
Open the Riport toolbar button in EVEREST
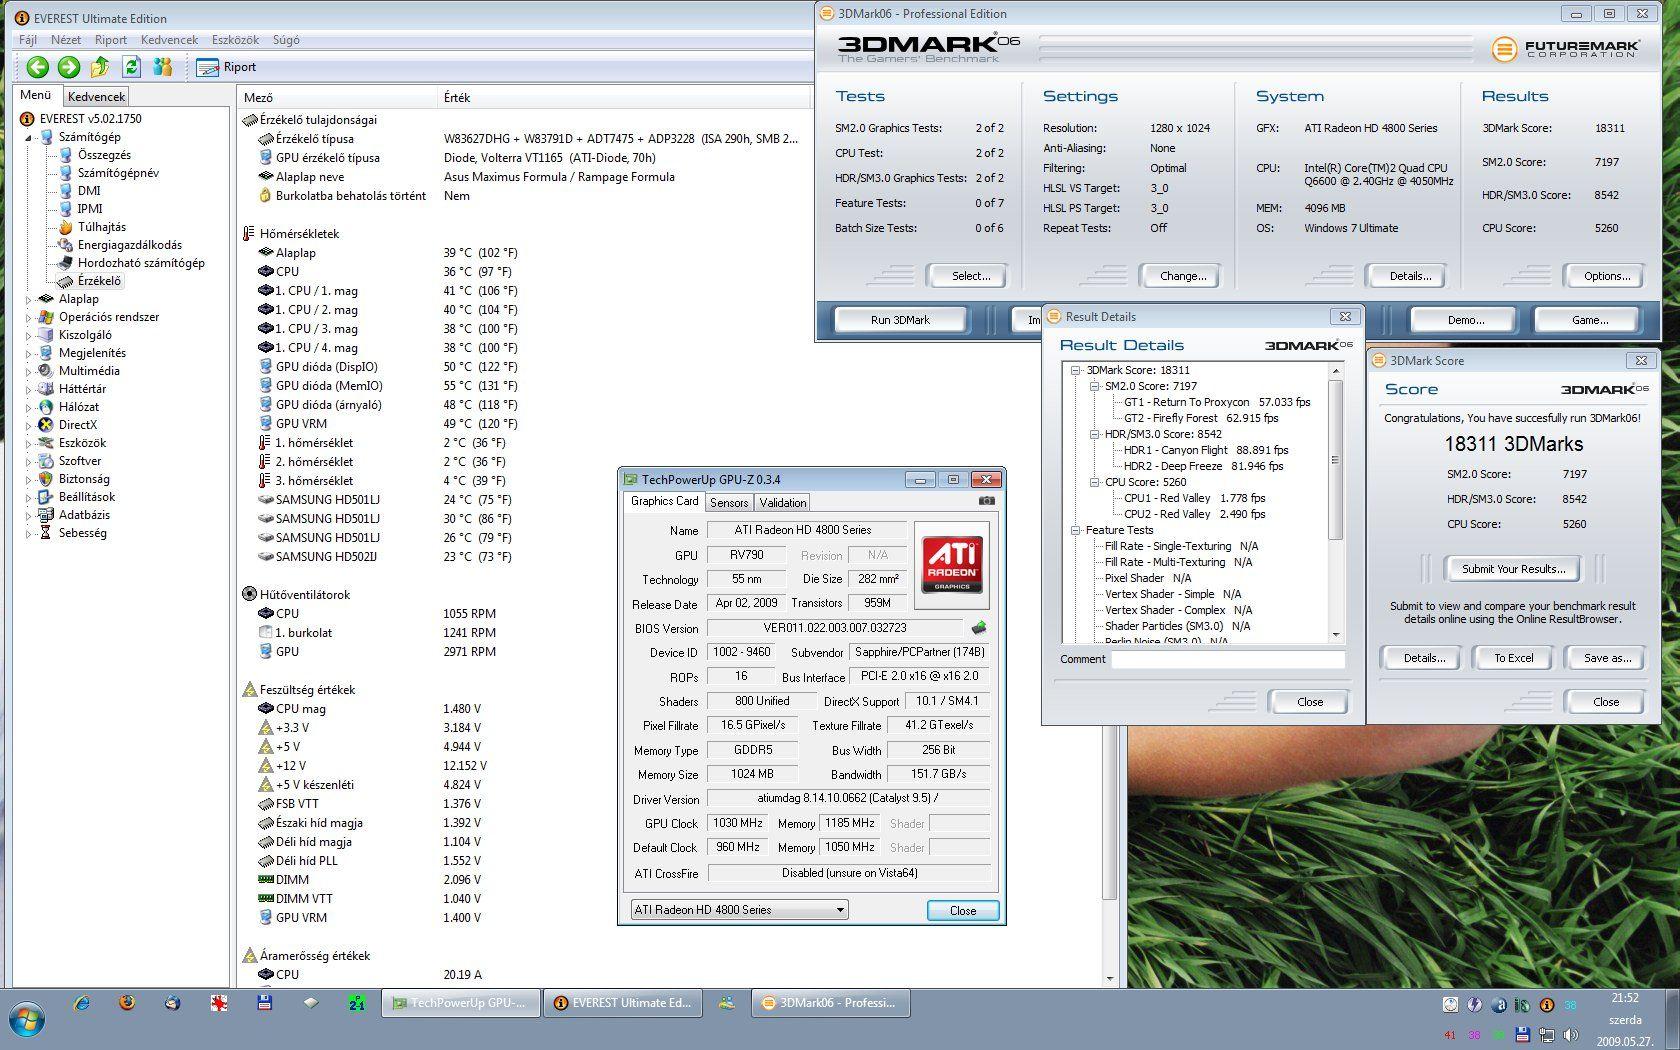(x=227, y=67)
